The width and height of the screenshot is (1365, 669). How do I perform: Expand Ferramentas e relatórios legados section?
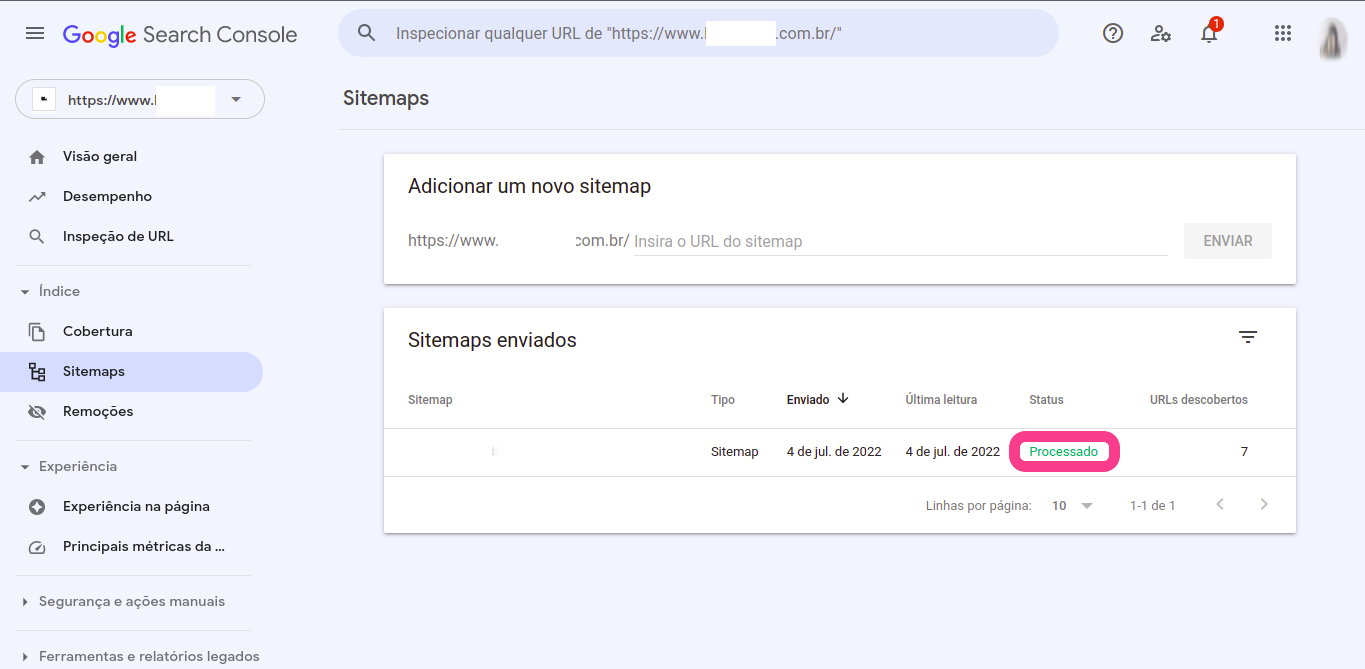point(25,657)
